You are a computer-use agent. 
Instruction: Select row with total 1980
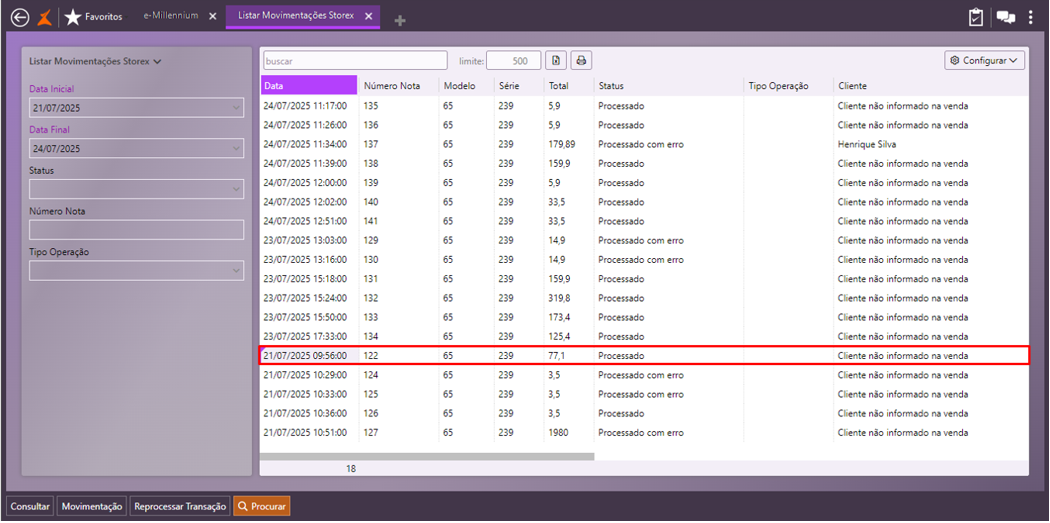click(x=644, y=433)
